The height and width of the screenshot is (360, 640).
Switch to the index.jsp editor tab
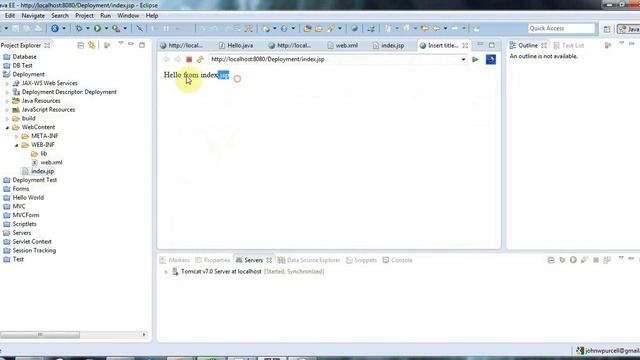pos(389,45)
